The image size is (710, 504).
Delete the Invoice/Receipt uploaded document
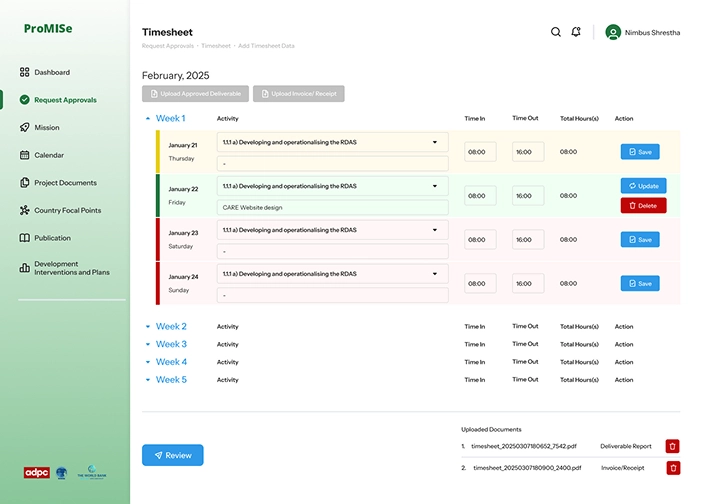tap(673, 468)
